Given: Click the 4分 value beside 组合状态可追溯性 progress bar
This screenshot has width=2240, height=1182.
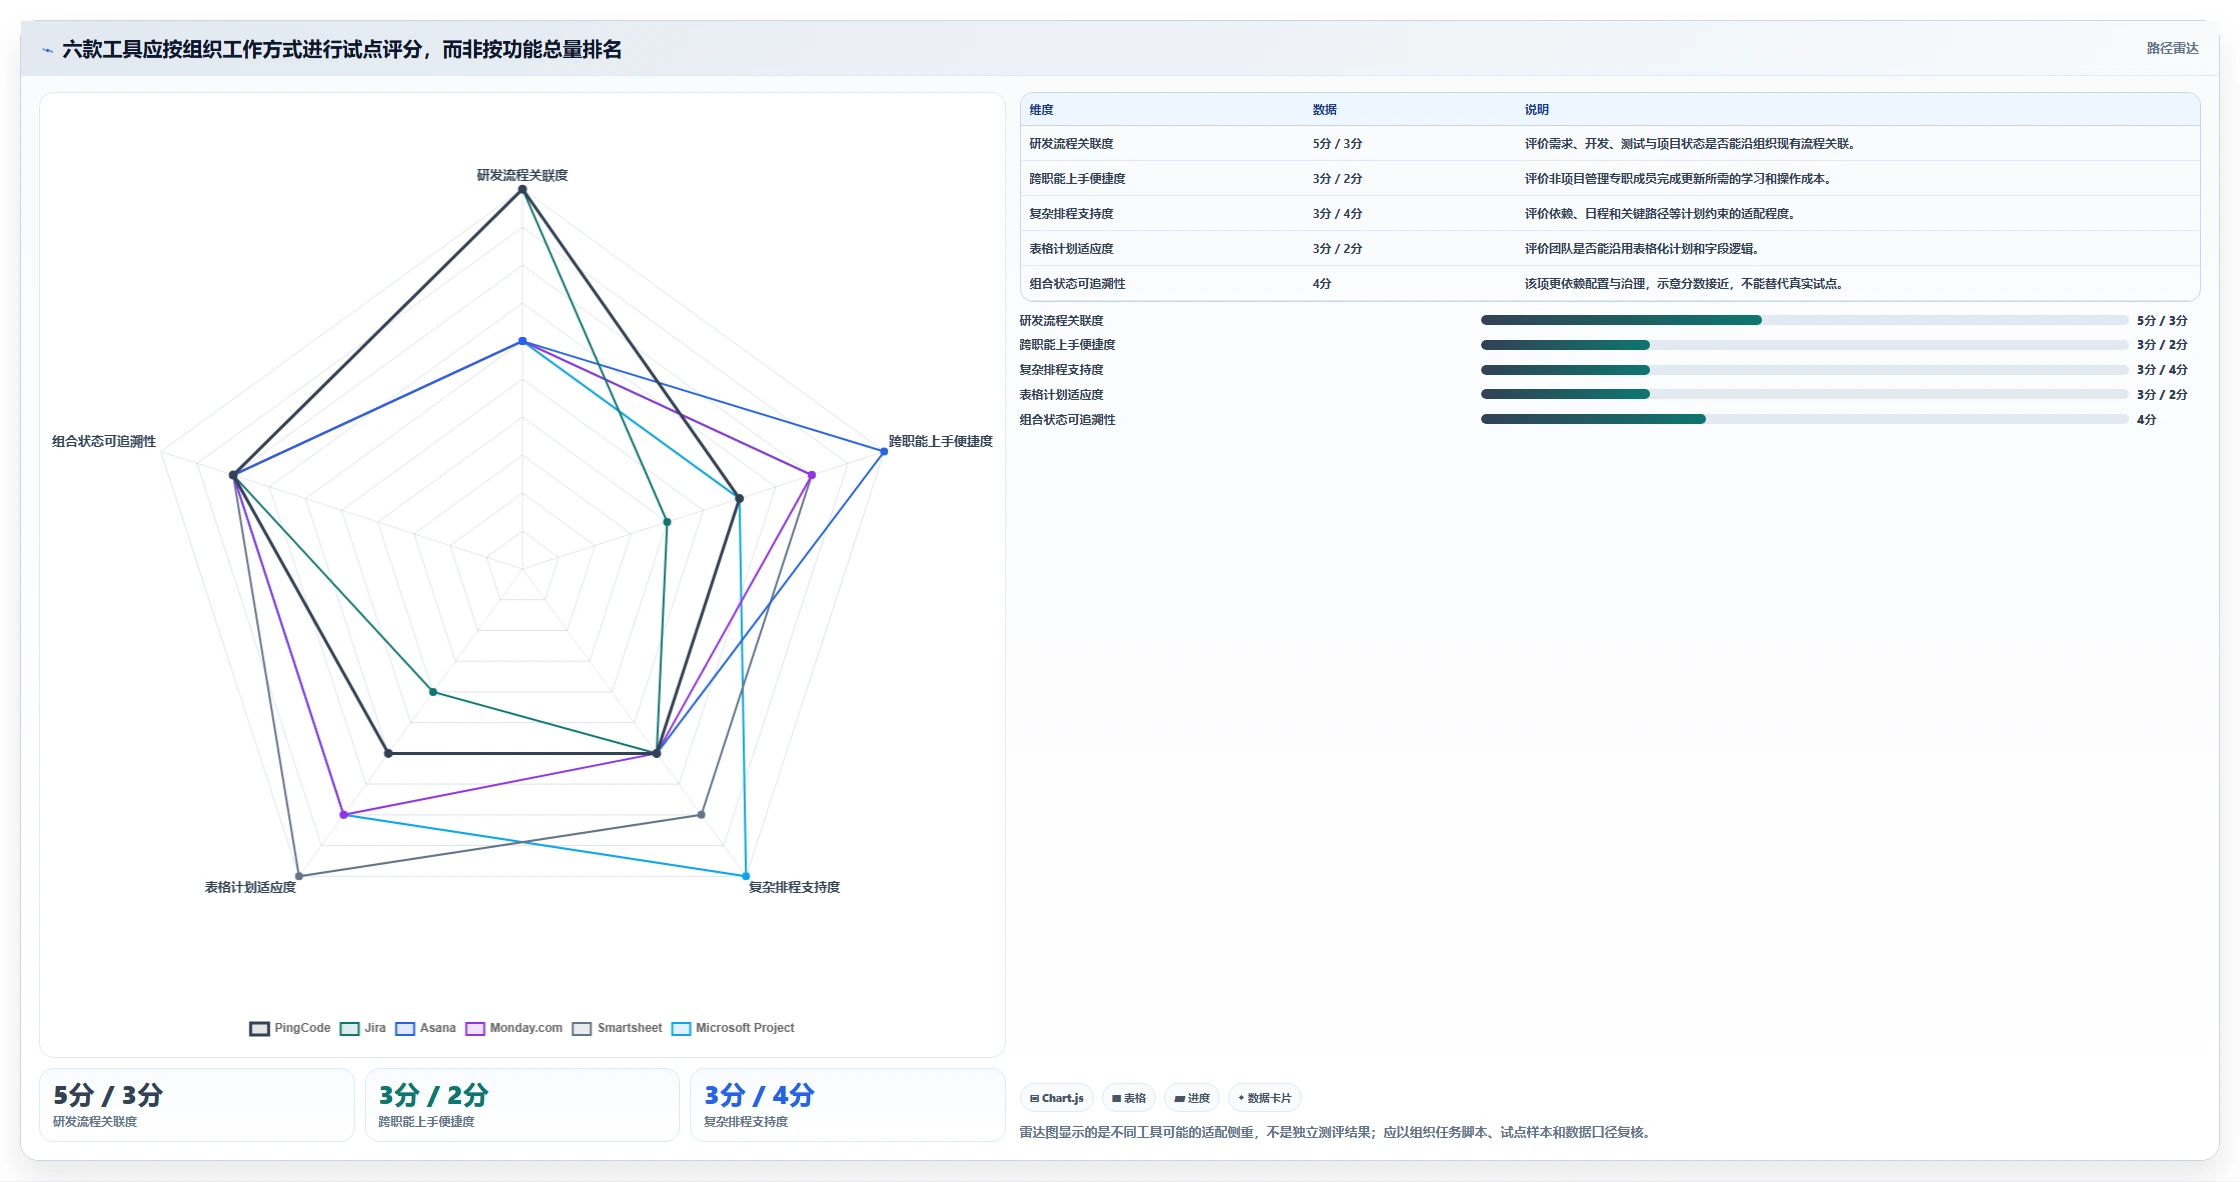Looking at the screenshot, I should pos(2146,420).
